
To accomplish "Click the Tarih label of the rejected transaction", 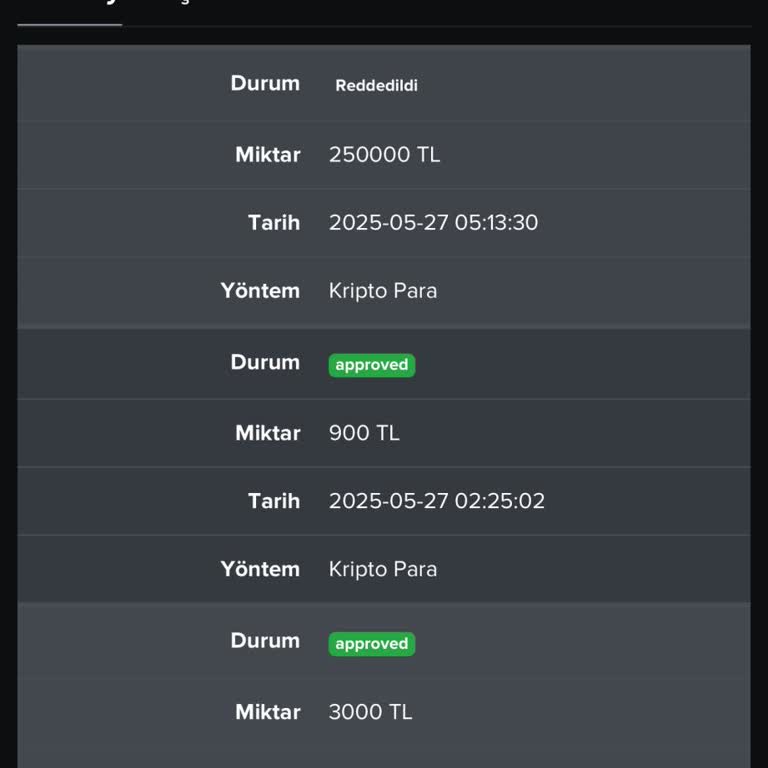I will point(273,223).
